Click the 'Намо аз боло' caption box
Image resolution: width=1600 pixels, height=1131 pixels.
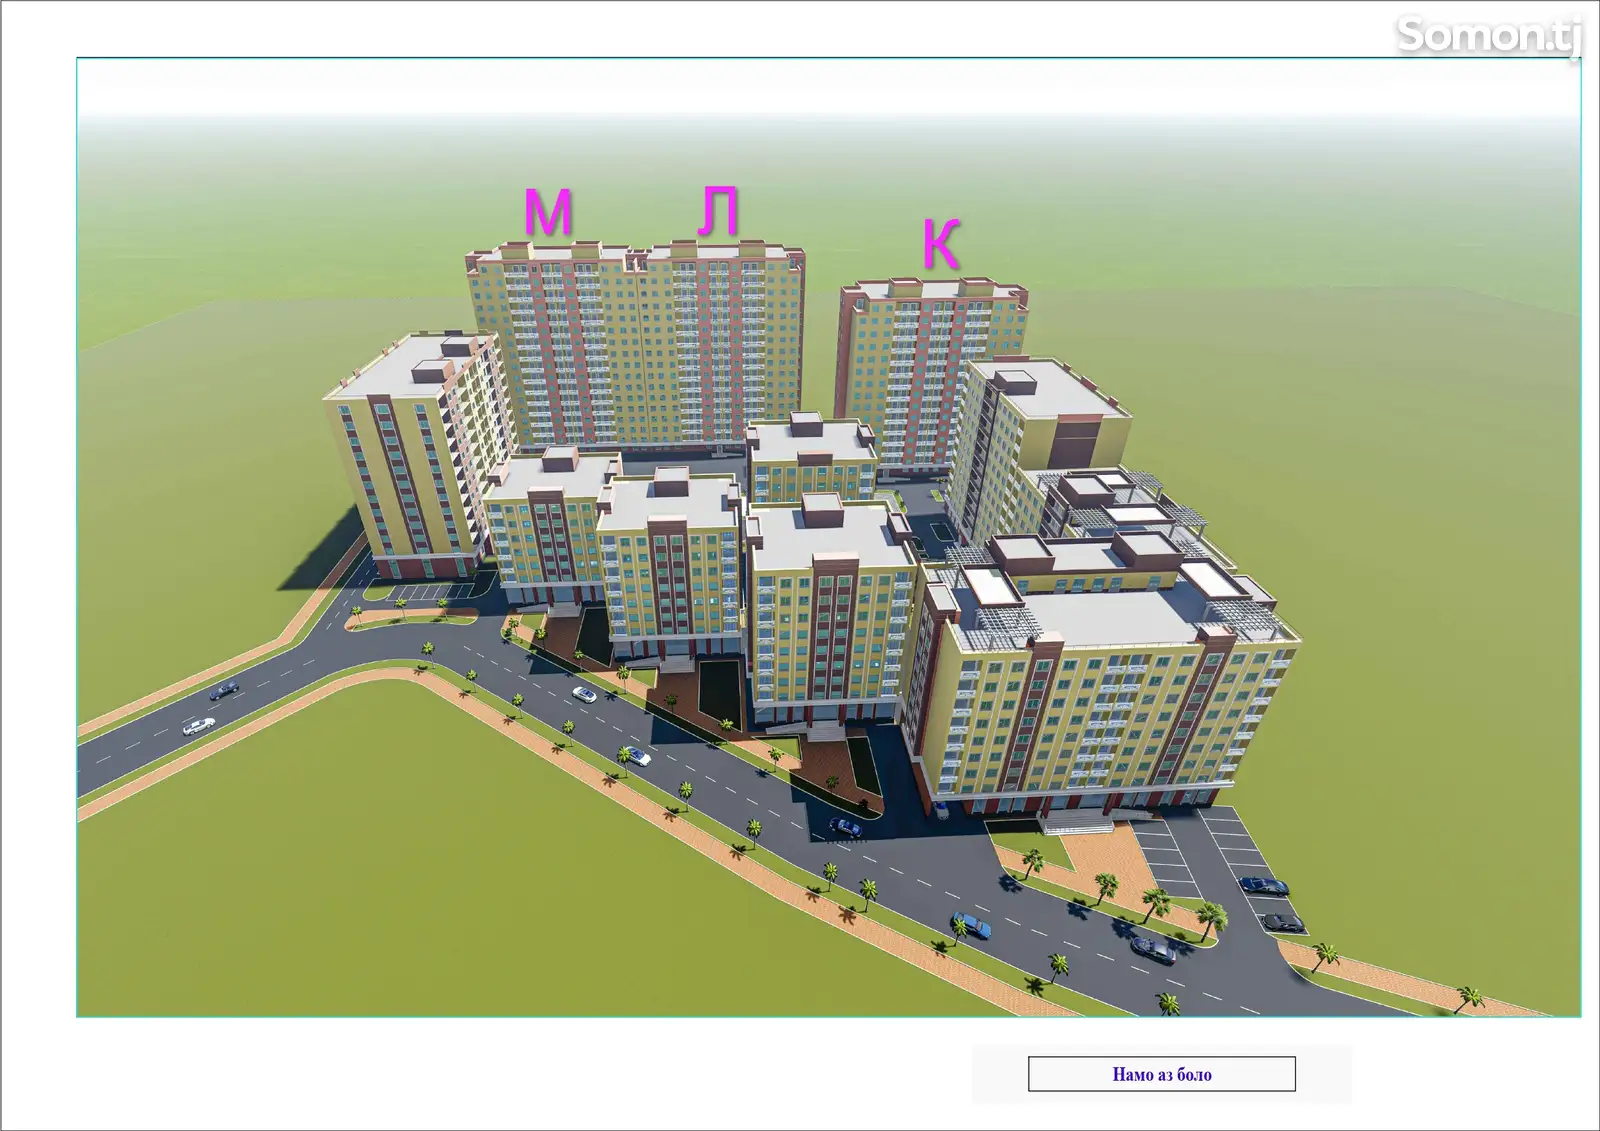pos(1161,1074)
